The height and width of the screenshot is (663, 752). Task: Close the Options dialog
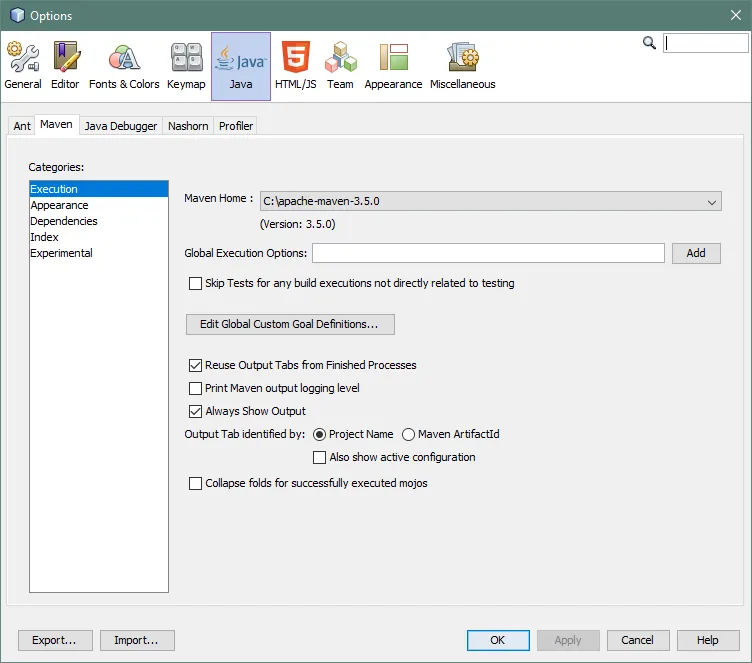[x=736, y=15]
